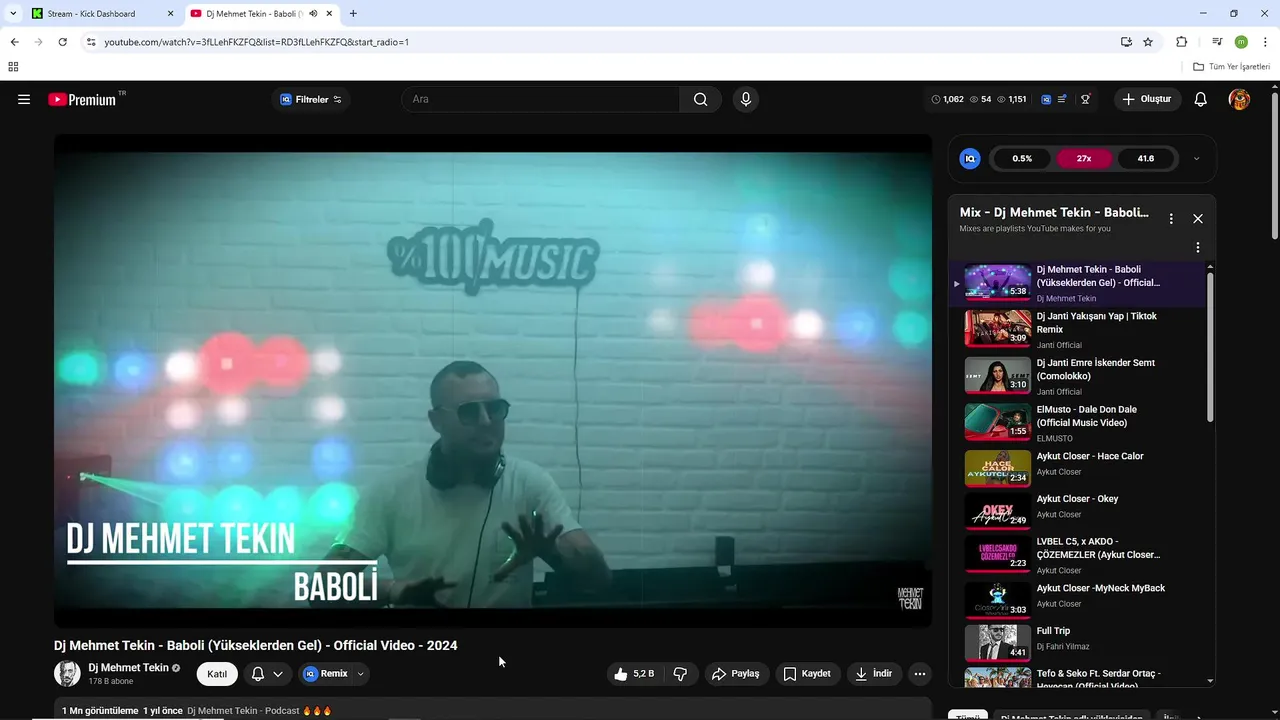Open Dj Mehmet Tekin channel avatar

(67, 673)
